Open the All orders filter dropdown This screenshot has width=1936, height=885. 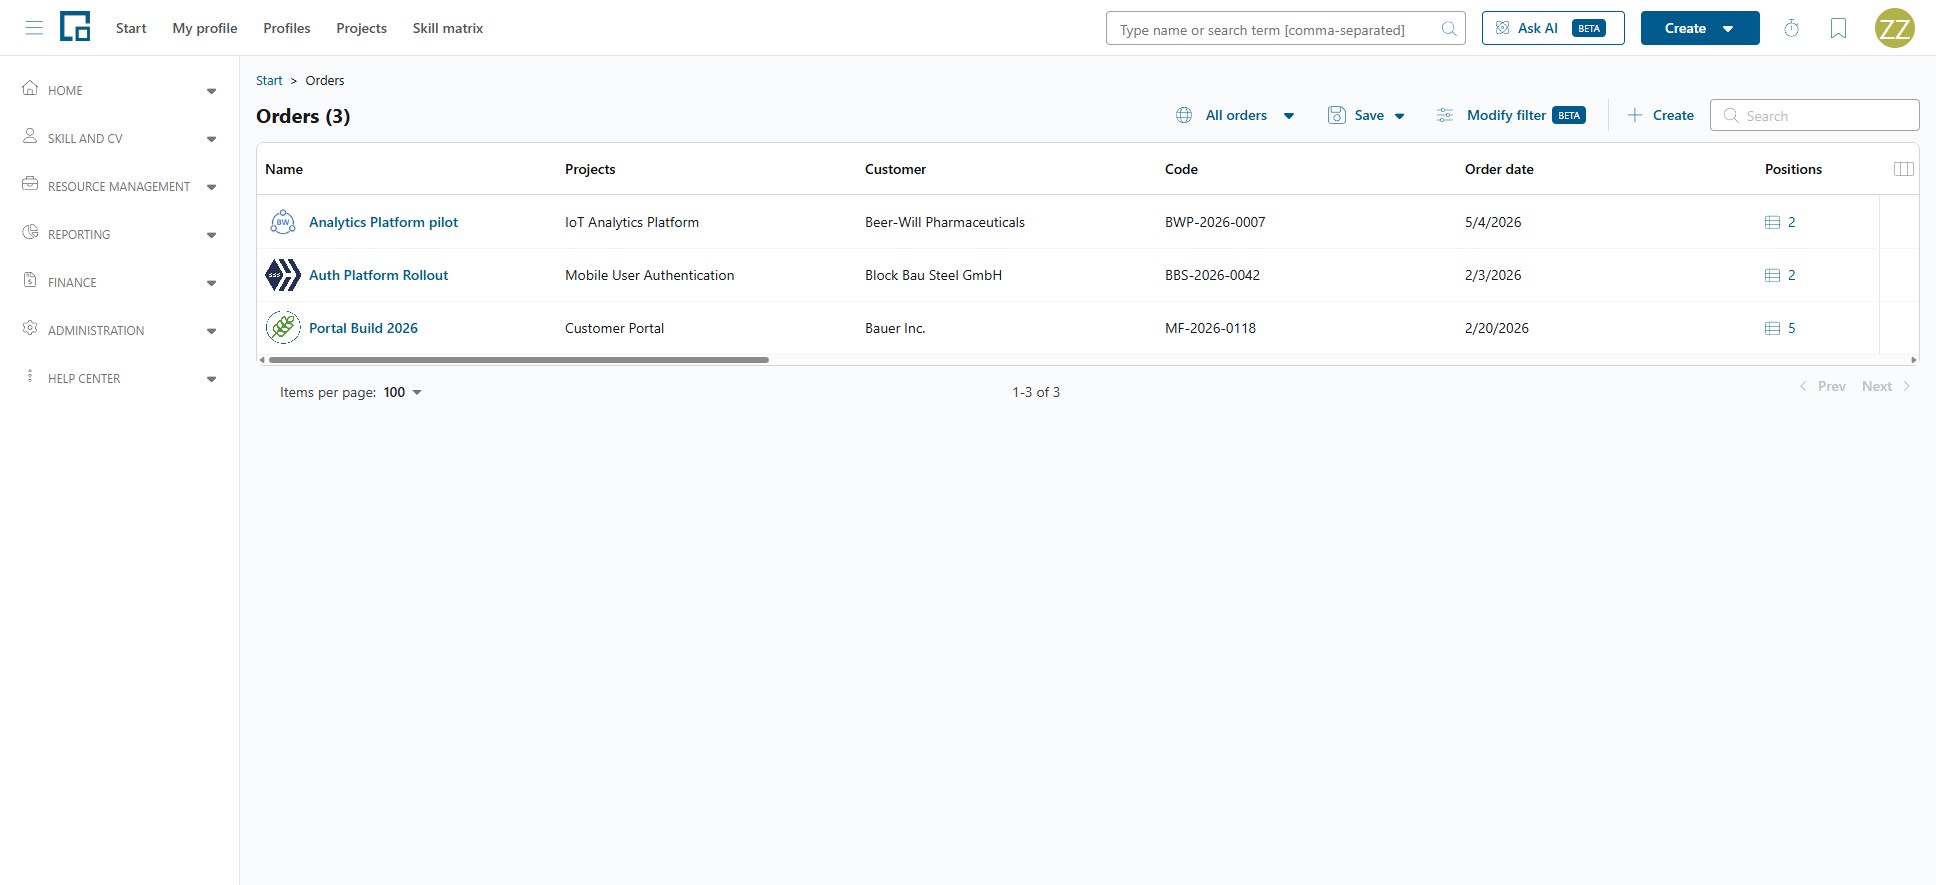click(1235, 115)
